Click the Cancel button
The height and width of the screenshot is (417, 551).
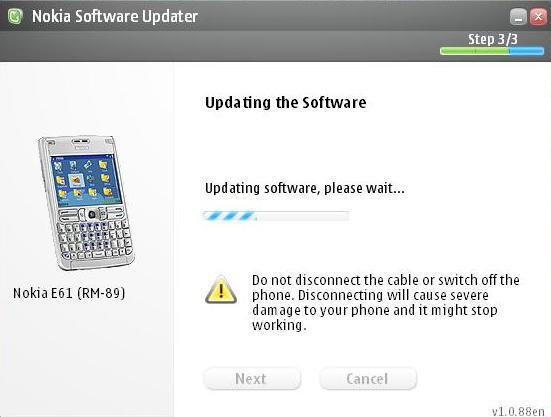click(x=368, y=379)
